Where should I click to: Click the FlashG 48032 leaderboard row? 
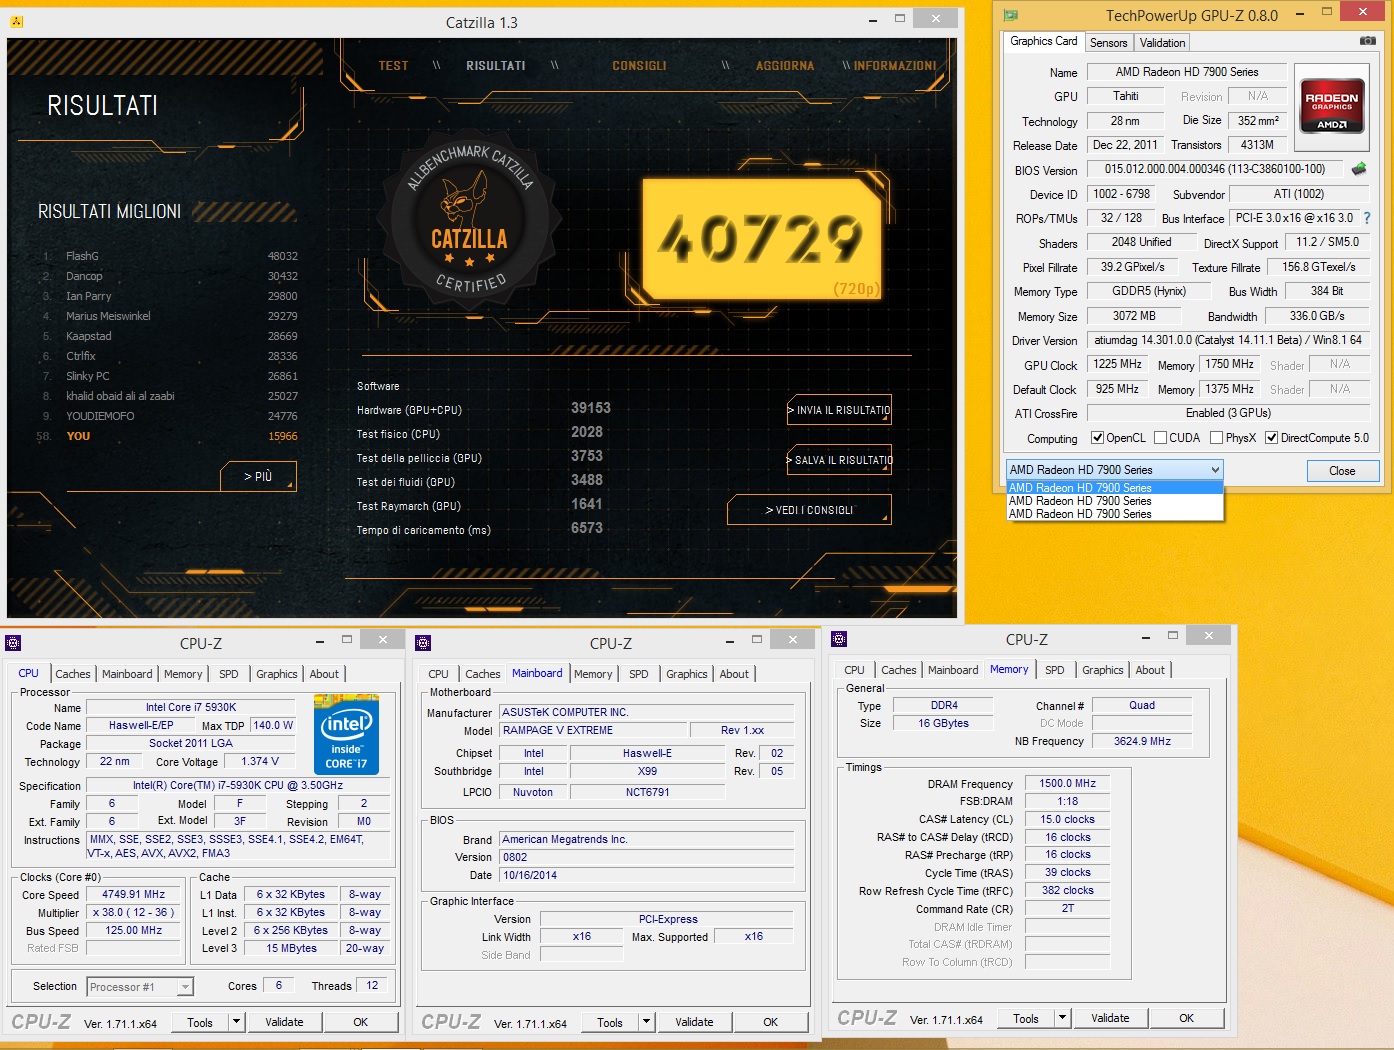tap(170, 256)
